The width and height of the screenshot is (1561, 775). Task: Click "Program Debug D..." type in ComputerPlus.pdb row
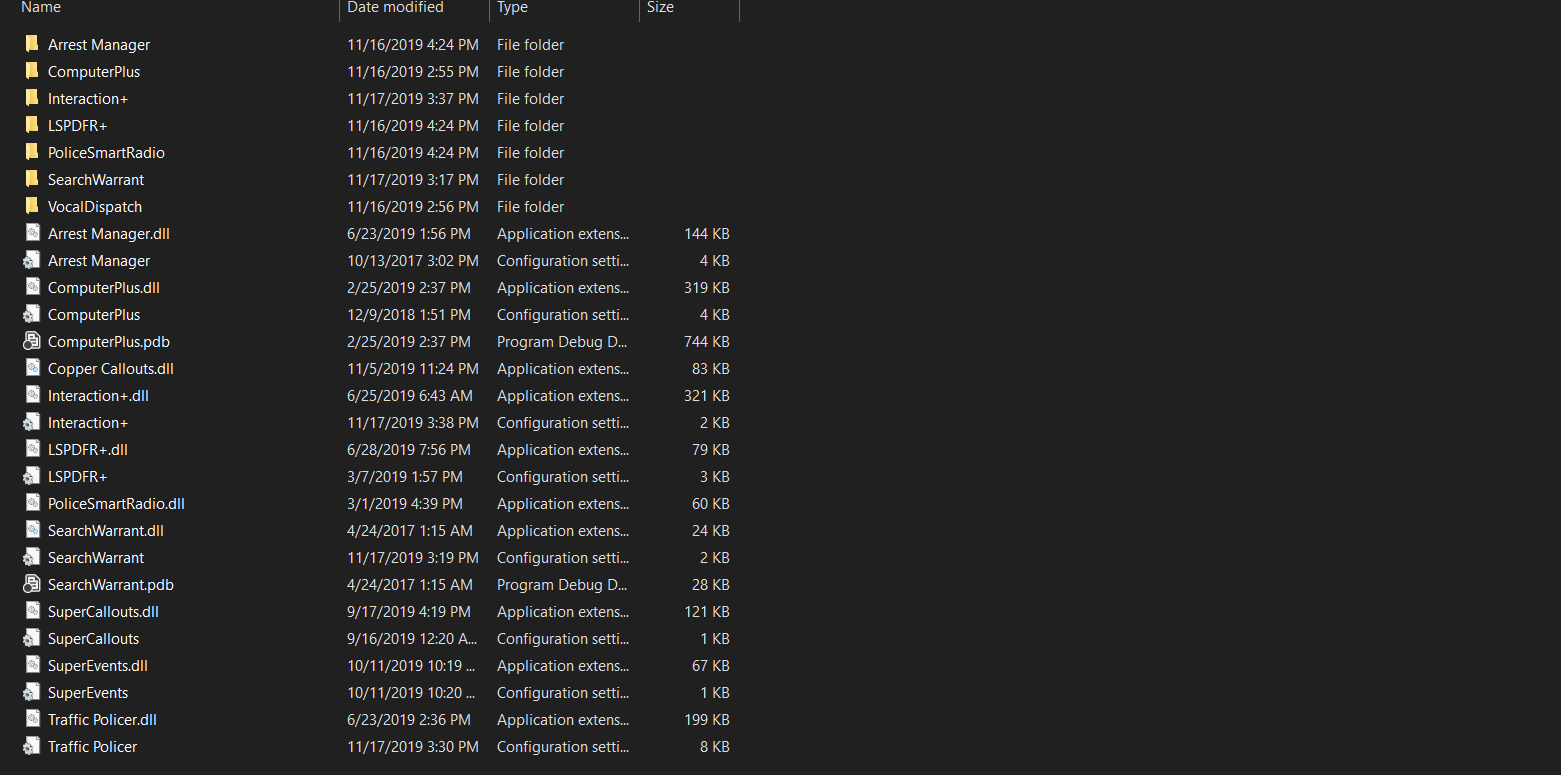[563, 341]
